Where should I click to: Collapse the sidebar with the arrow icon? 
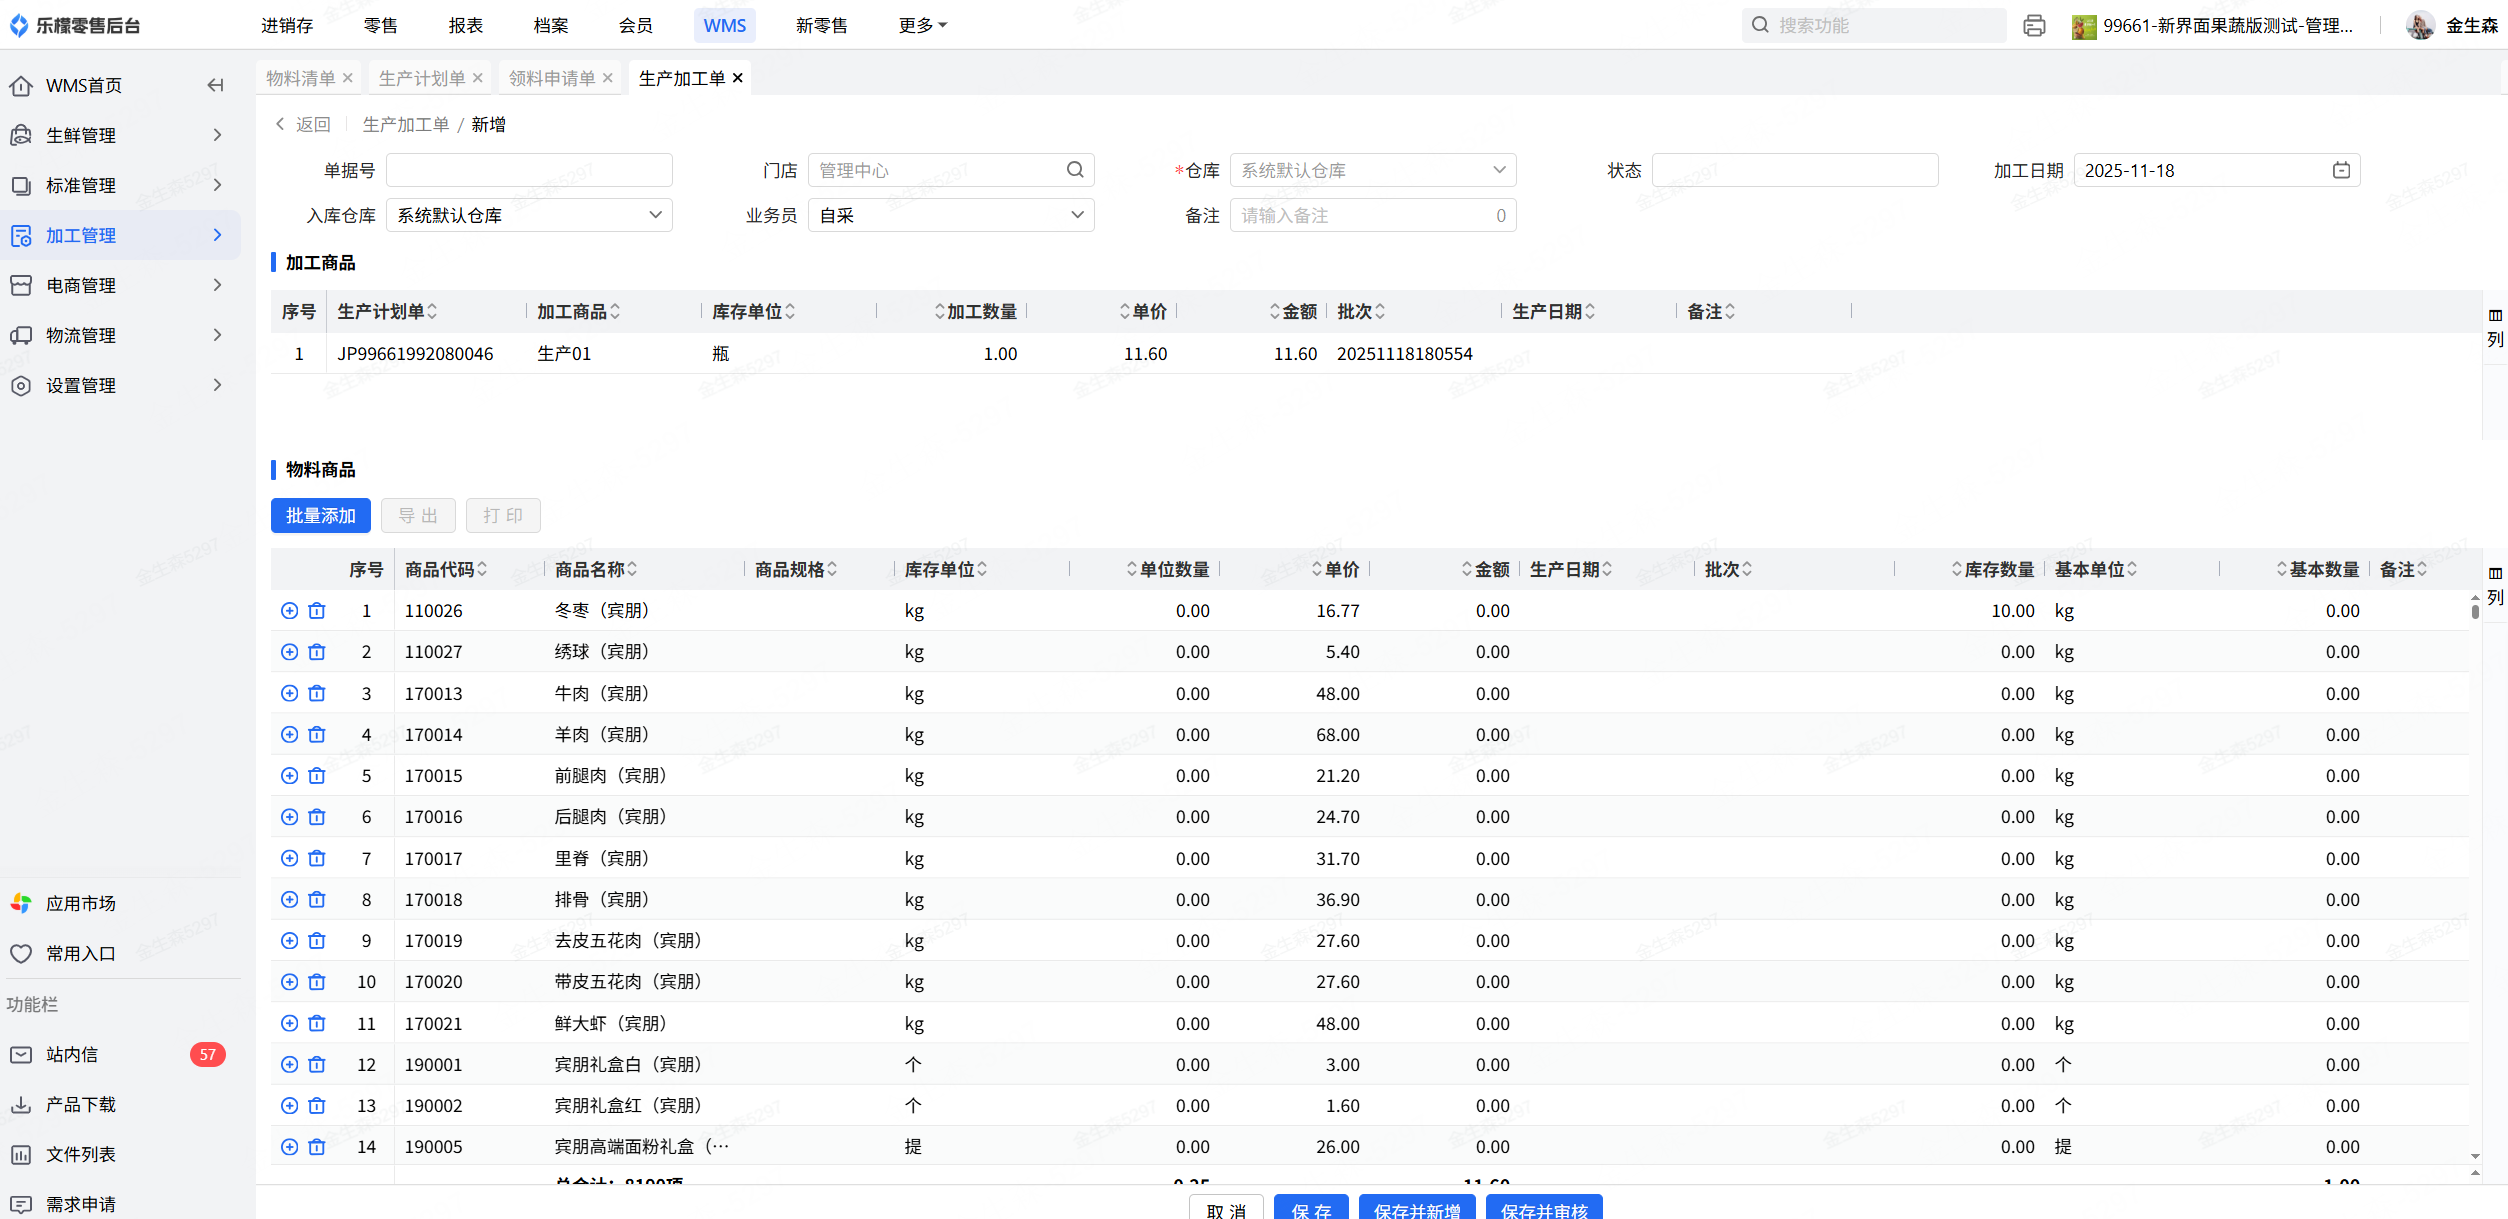click(x=215, y=85)
